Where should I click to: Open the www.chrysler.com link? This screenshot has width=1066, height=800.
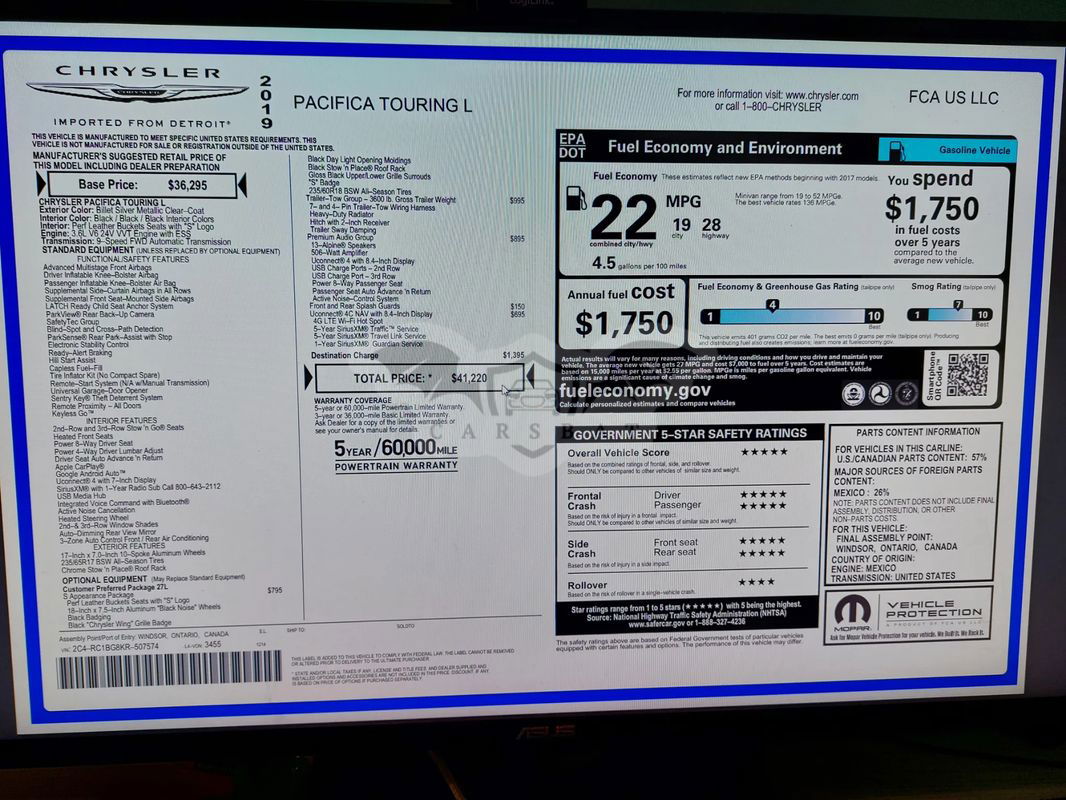[x=806, y=95]
